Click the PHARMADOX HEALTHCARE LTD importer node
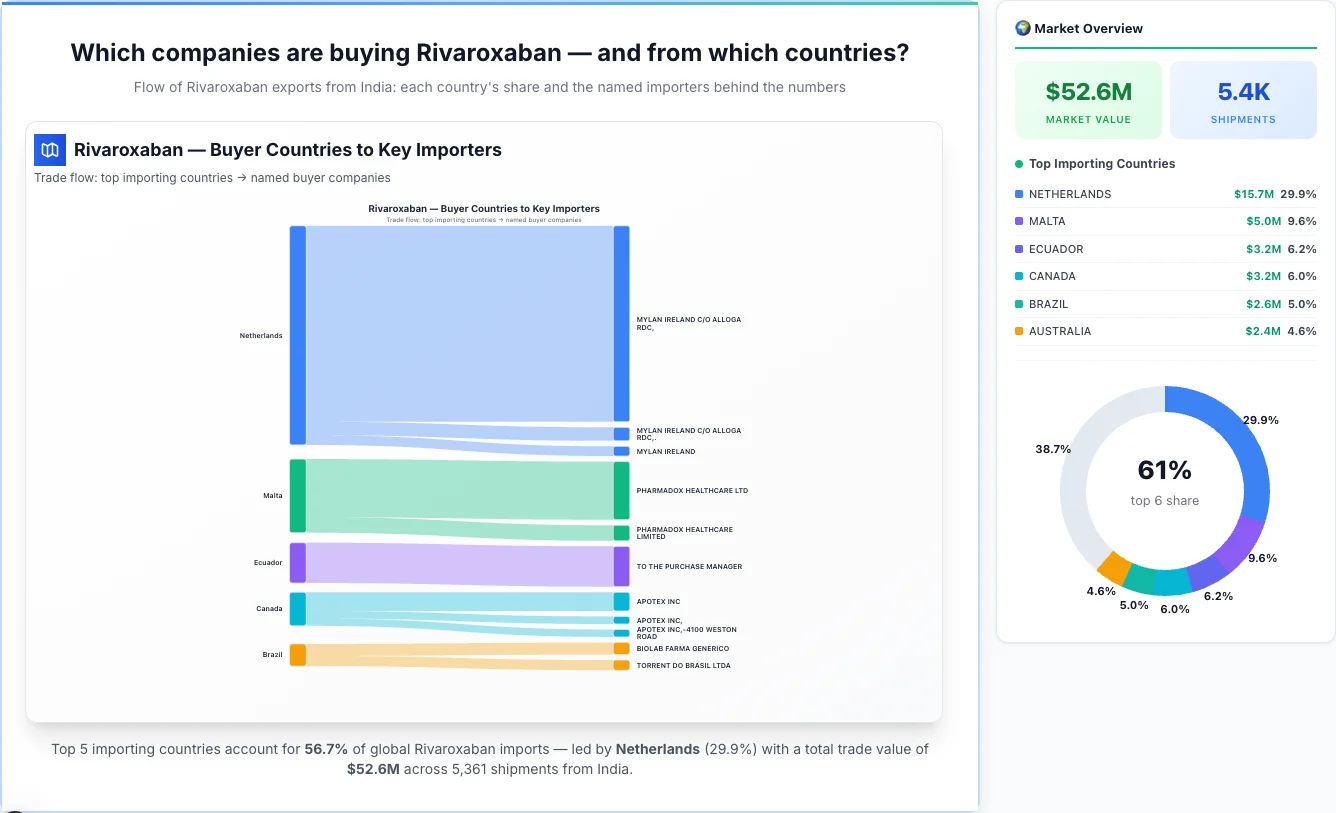1336x813 pixels. click(x=623, y=490)
